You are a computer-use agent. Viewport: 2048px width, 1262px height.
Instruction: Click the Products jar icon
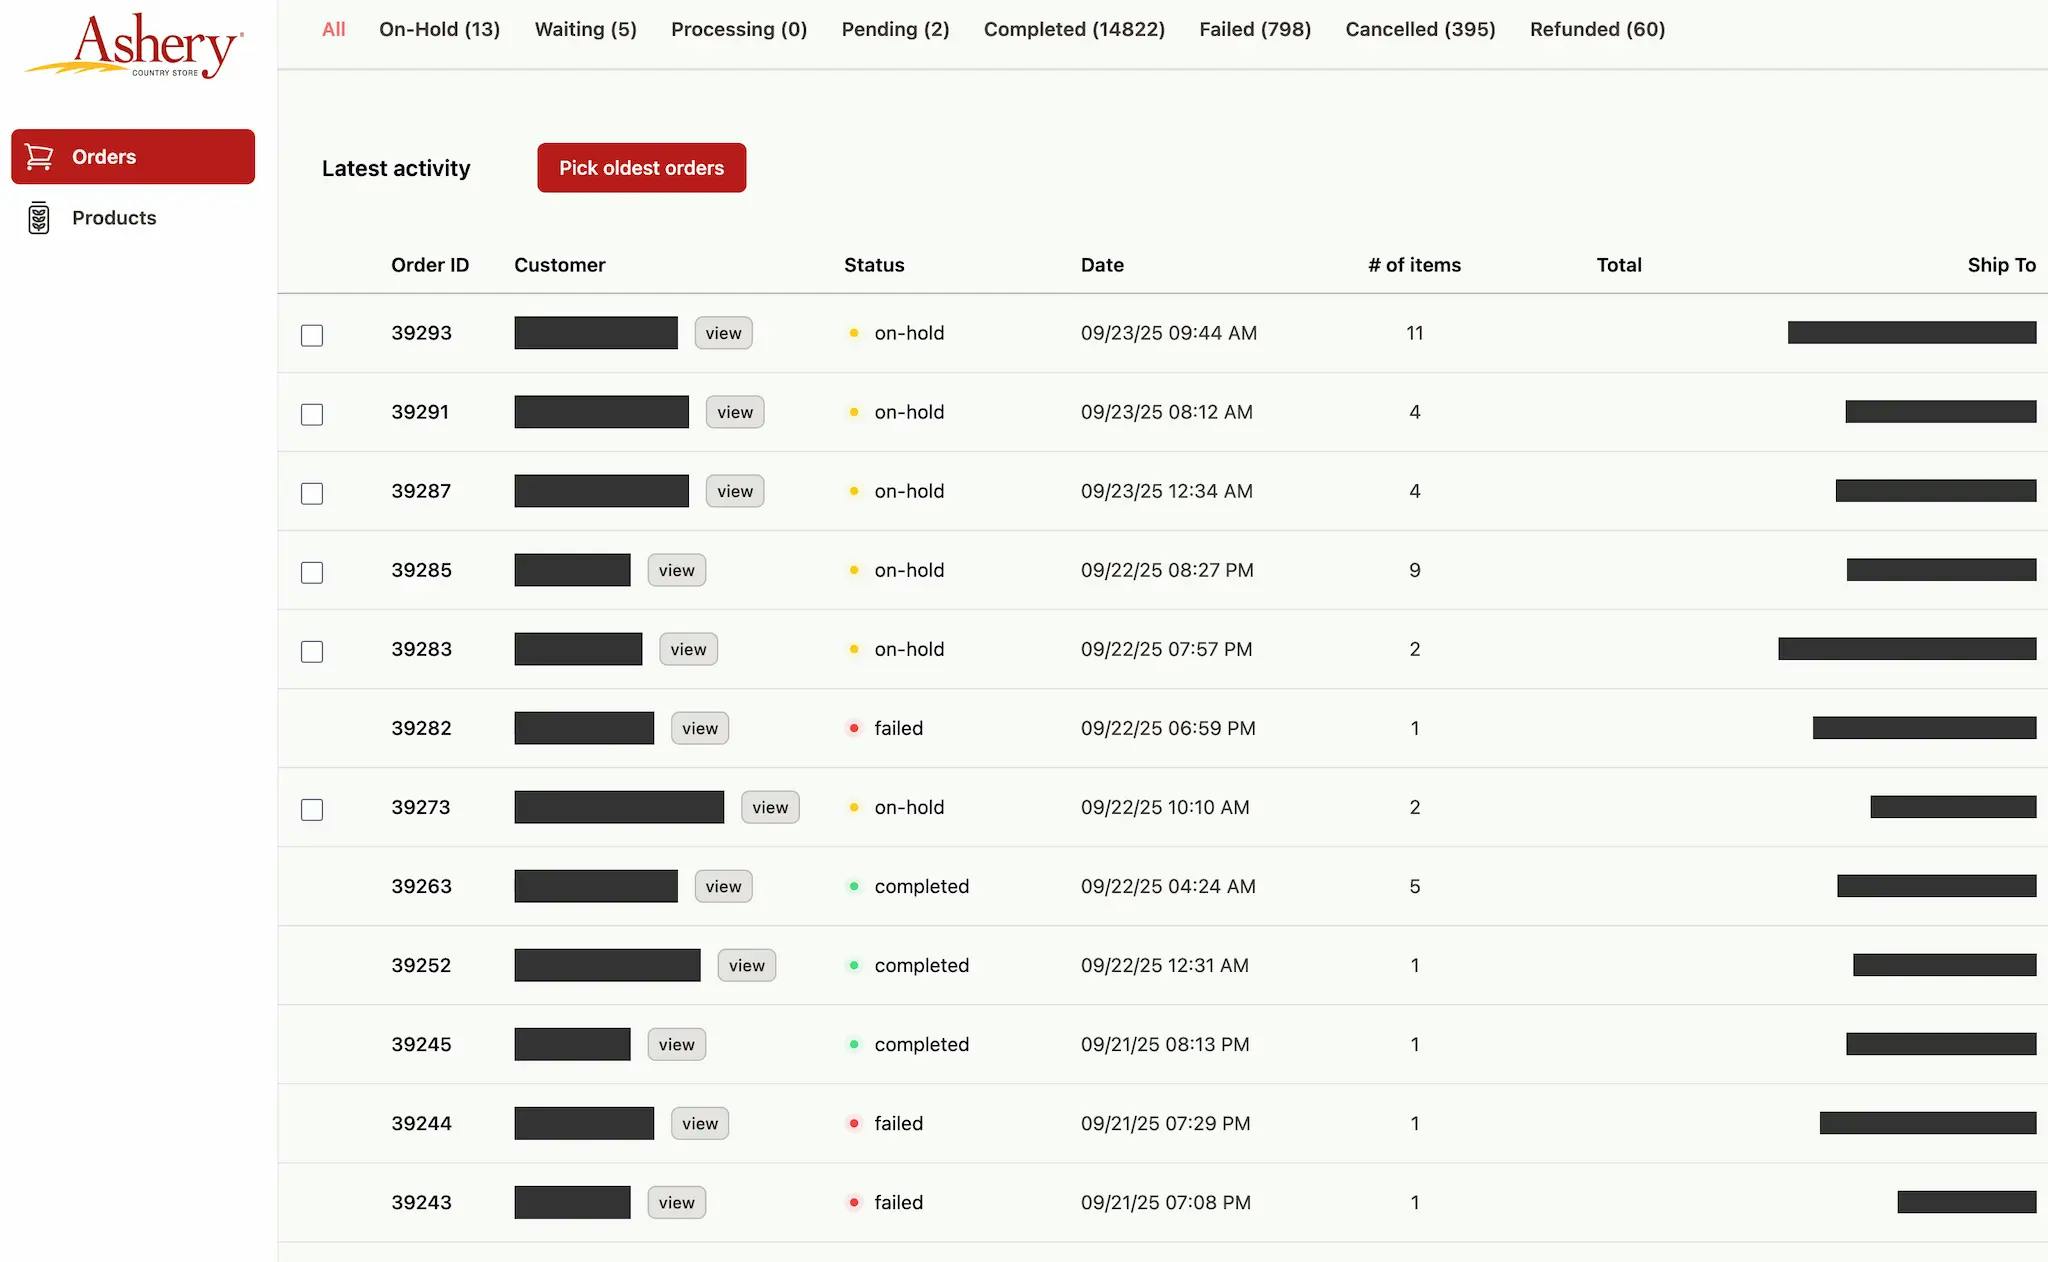coord(39,218)
